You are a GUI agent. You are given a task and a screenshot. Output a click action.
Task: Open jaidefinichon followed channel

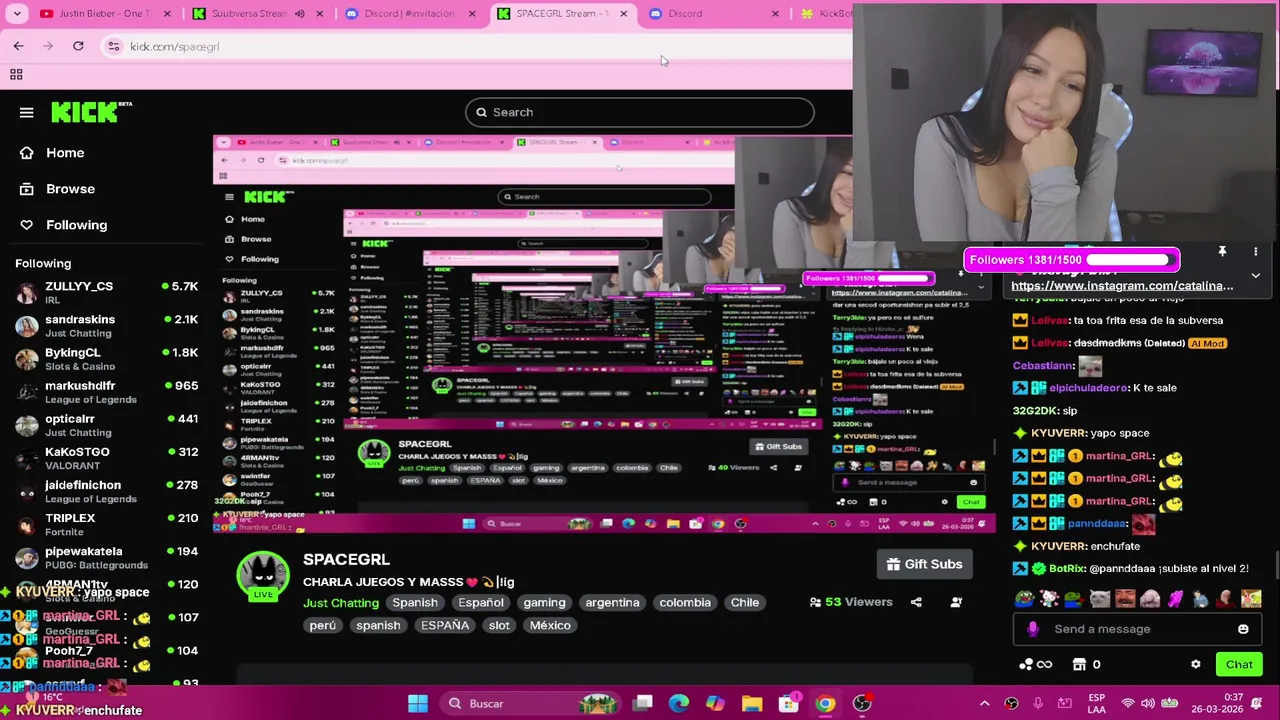coord(105,491)
